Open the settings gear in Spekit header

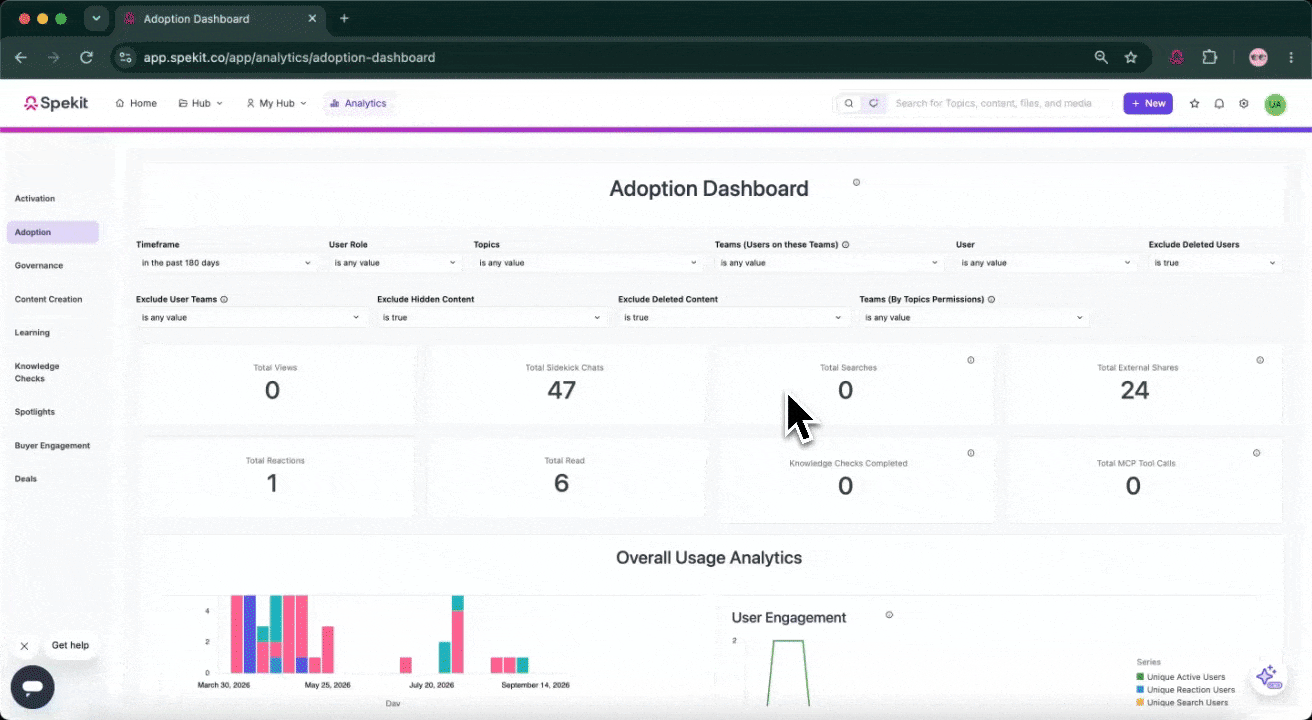[1244, 103]
